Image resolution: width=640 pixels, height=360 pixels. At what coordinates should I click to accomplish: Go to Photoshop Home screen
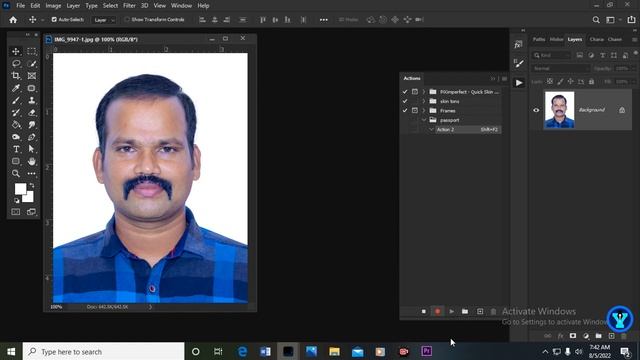pyautogui.click(x=13, y=20)
